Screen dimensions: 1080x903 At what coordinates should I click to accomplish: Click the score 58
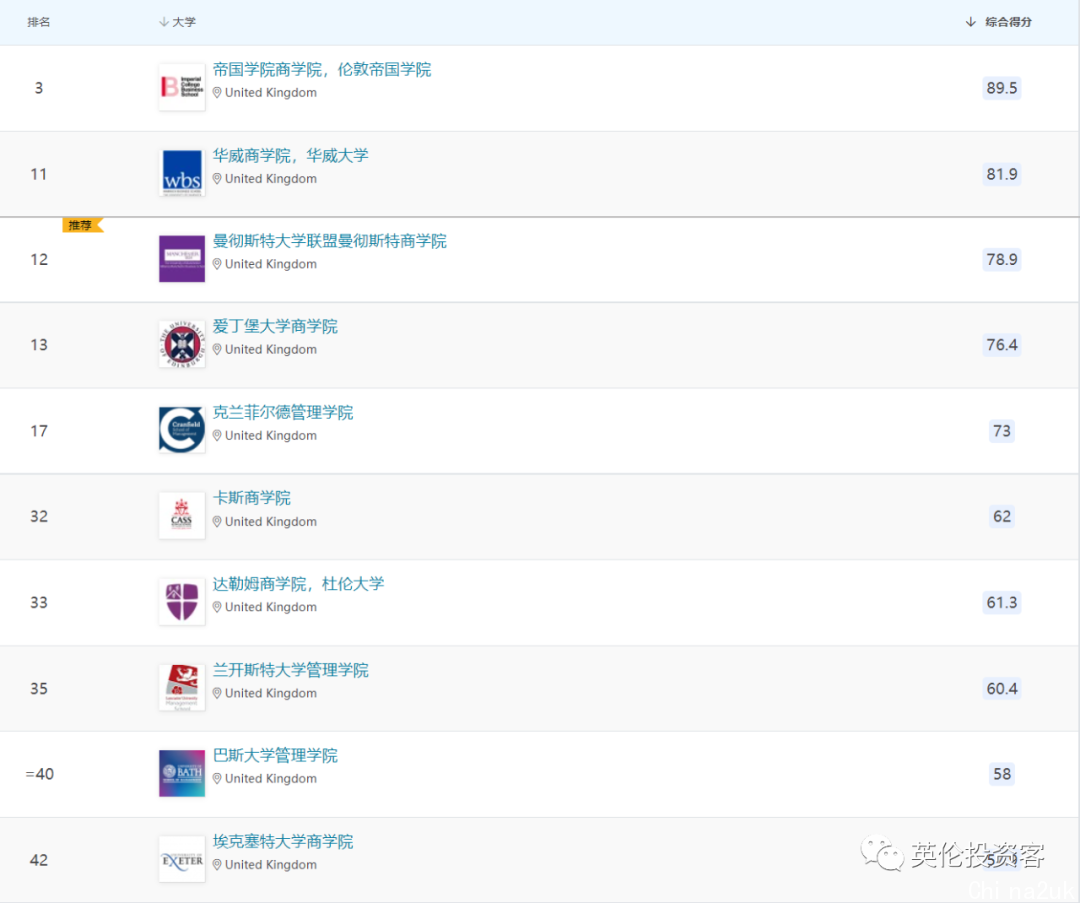pyautogui.click(x=1001, y=774)
